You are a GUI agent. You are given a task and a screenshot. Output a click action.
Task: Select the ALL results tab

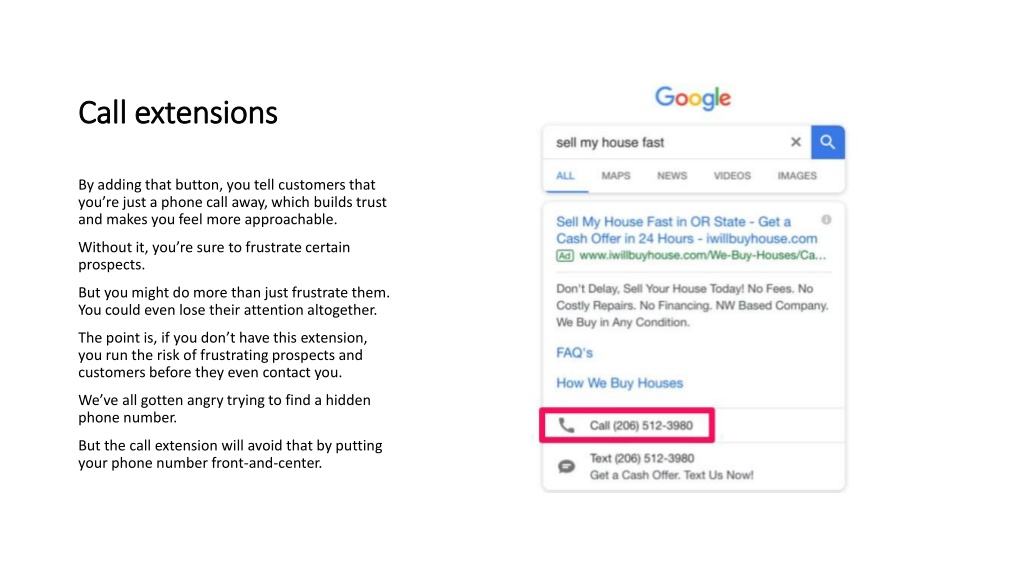coord(566,176)
